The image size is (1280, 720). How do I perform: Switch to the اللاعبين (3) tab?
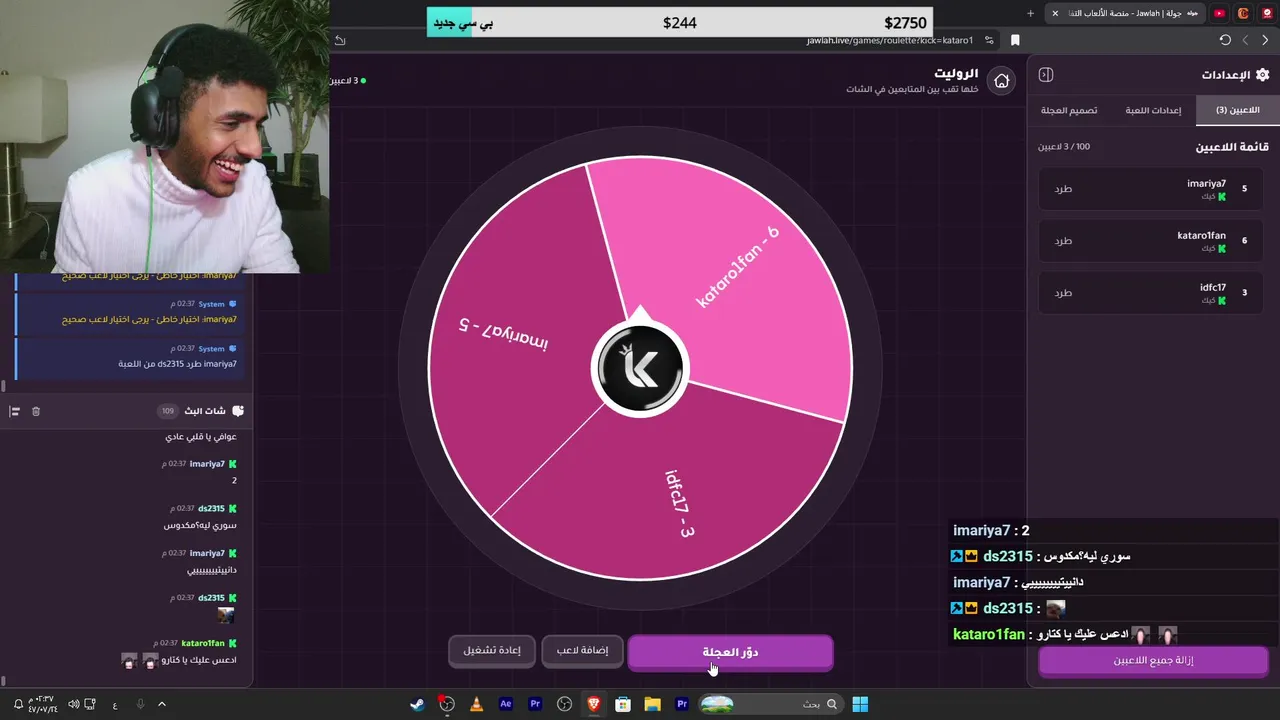(1237, 110)
